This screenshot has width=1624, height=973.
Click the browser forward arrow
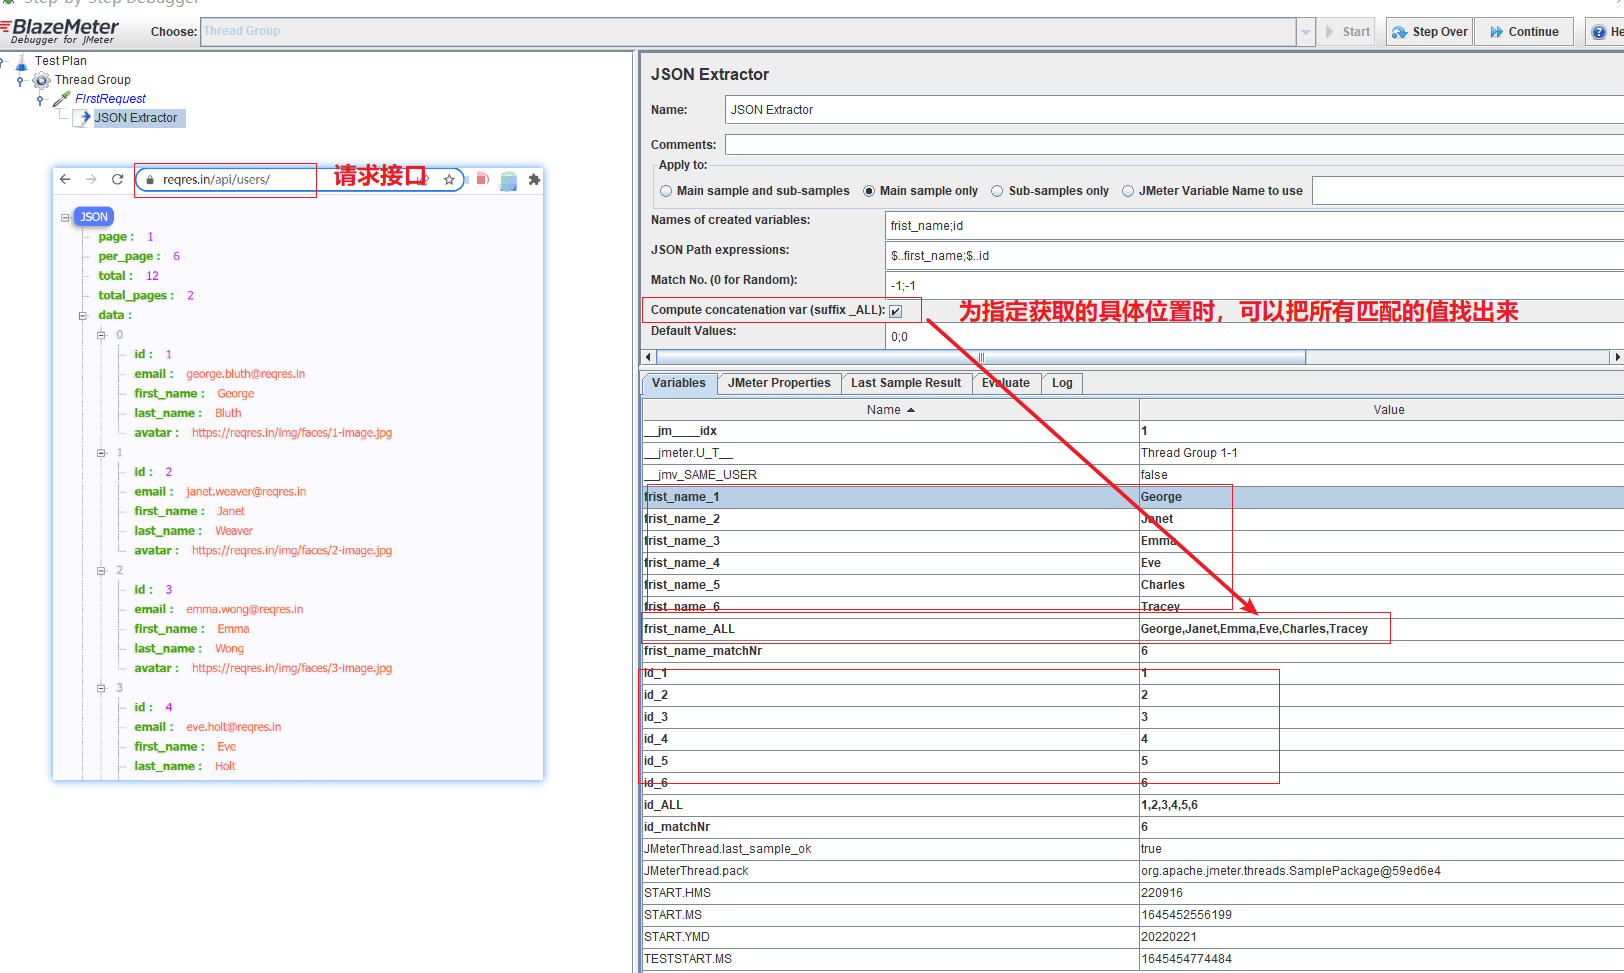(91, 179)
